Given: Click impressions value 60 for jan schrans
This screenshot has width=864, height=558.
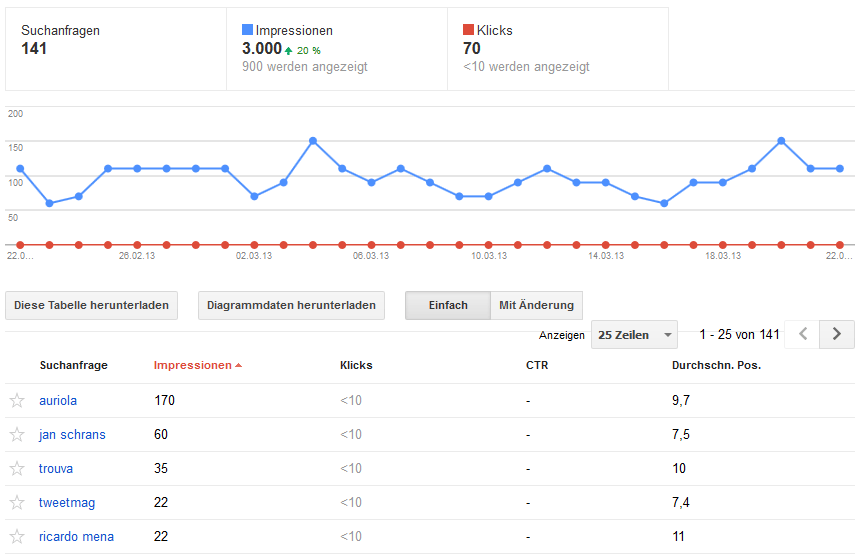Looking at the screenshot, I should pos(161,435).
